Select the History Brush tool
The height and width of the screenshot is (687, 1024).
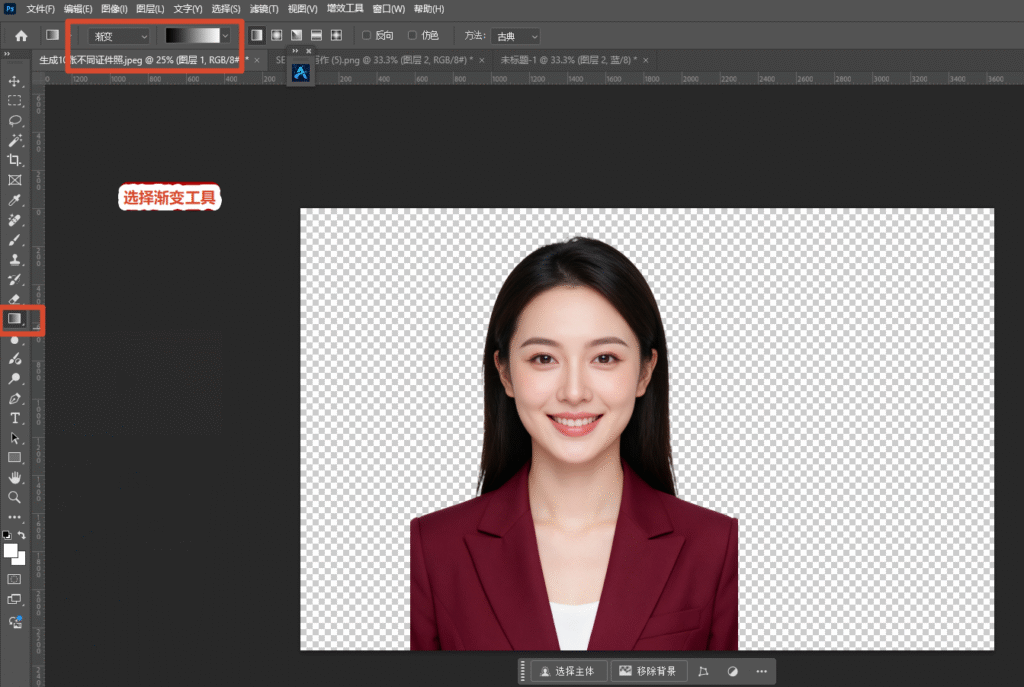[14, 280]
